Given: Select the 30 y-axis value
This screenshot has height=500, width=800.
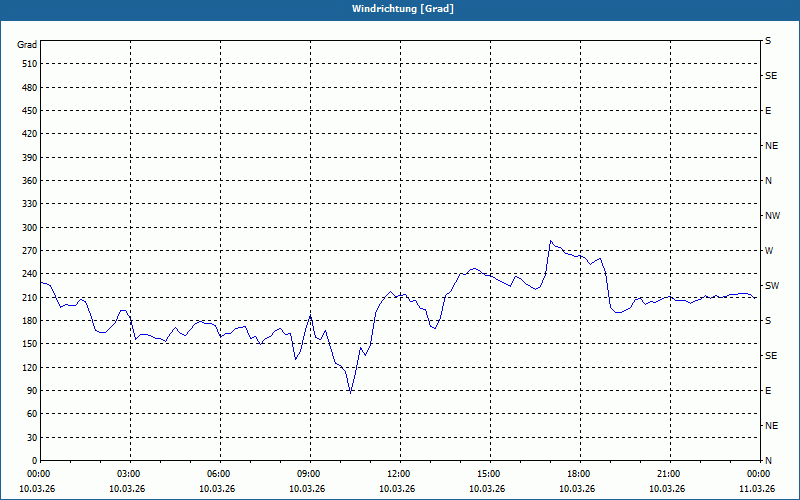Looking at the screenshot, I should pos(32,438).
